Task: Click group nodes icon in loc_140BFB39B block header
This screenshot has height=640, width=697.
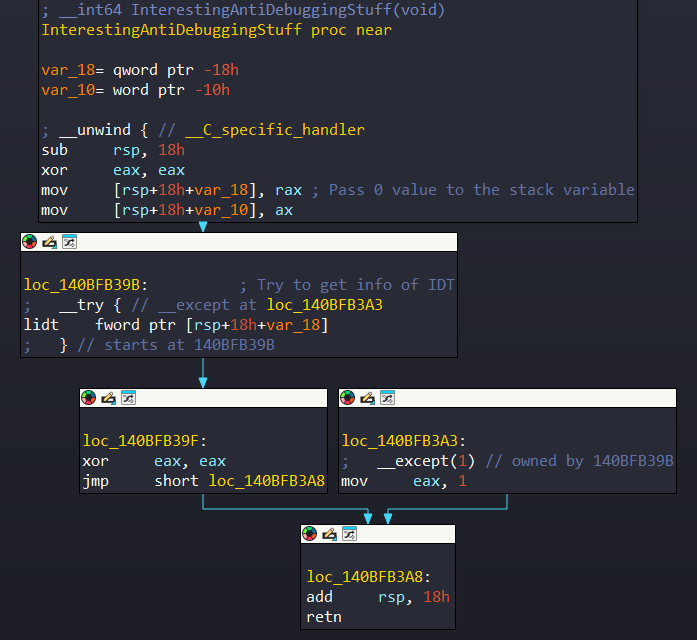Action: click(x=69, y=242)
